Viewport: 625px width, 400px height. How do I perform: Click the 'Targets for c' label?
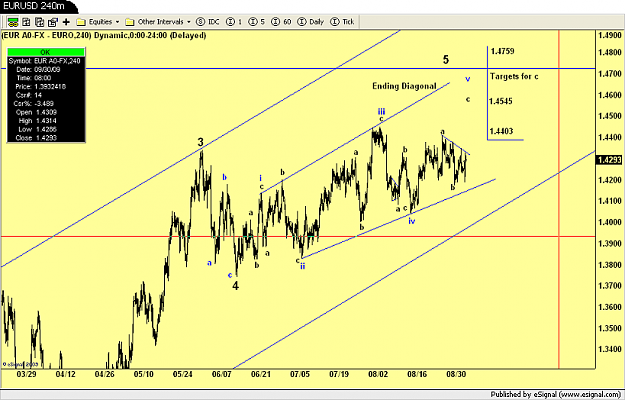(x=514, y=76)
